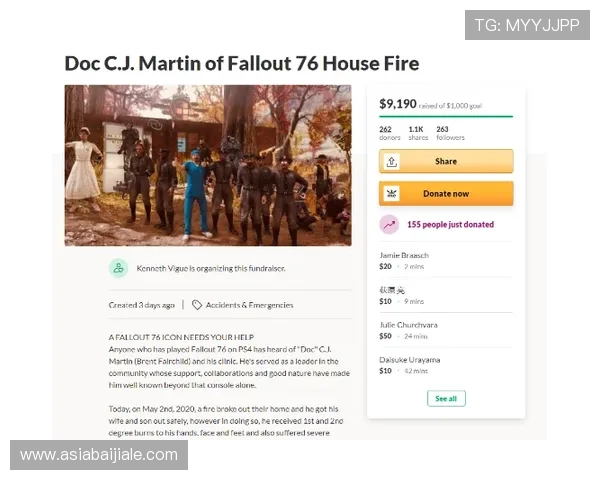
Task: Click the green fundraising progress bar
Action: [x=446, y=116]
